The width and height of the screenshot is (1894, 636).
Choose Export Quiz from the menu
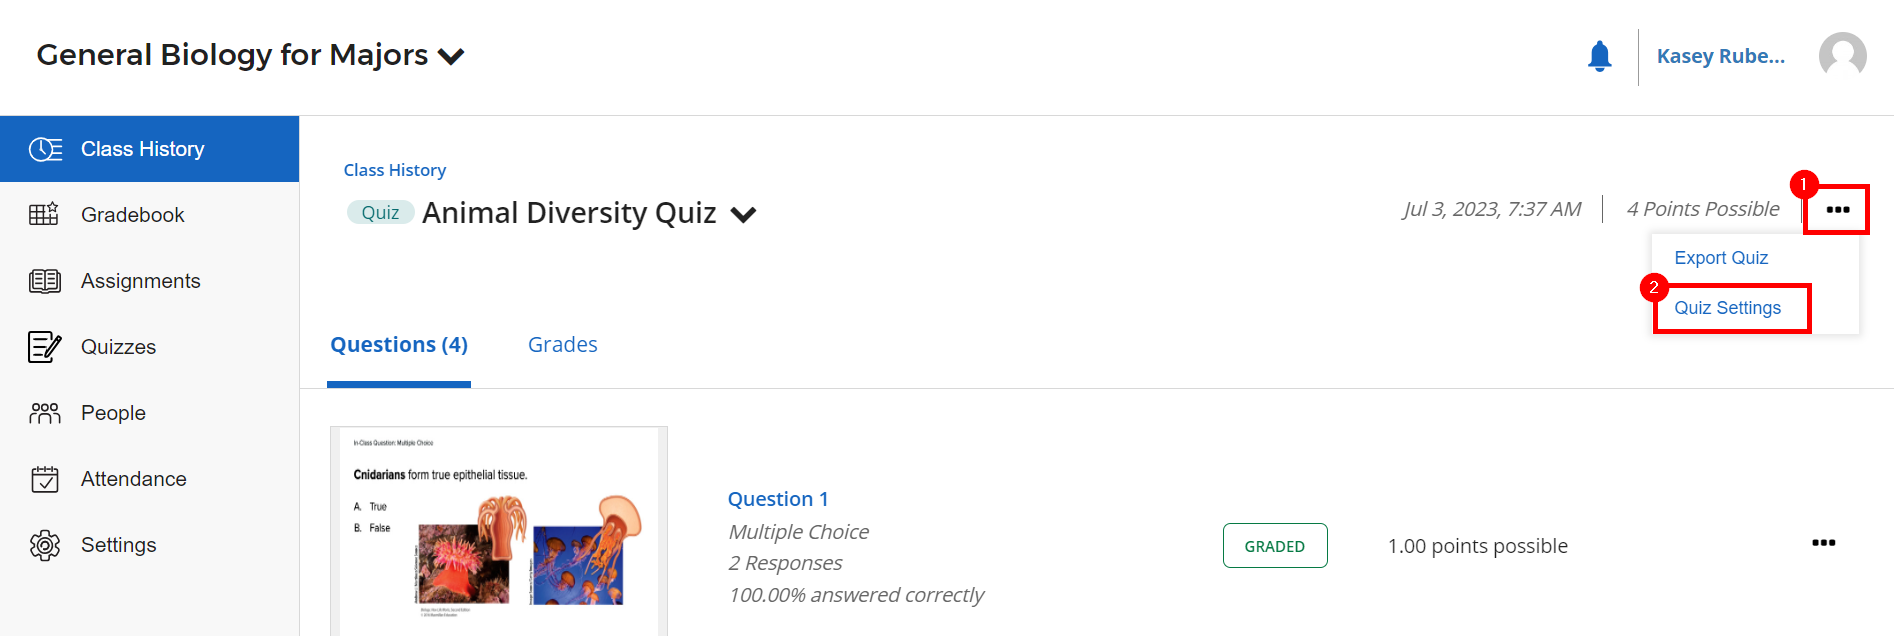1720,257
